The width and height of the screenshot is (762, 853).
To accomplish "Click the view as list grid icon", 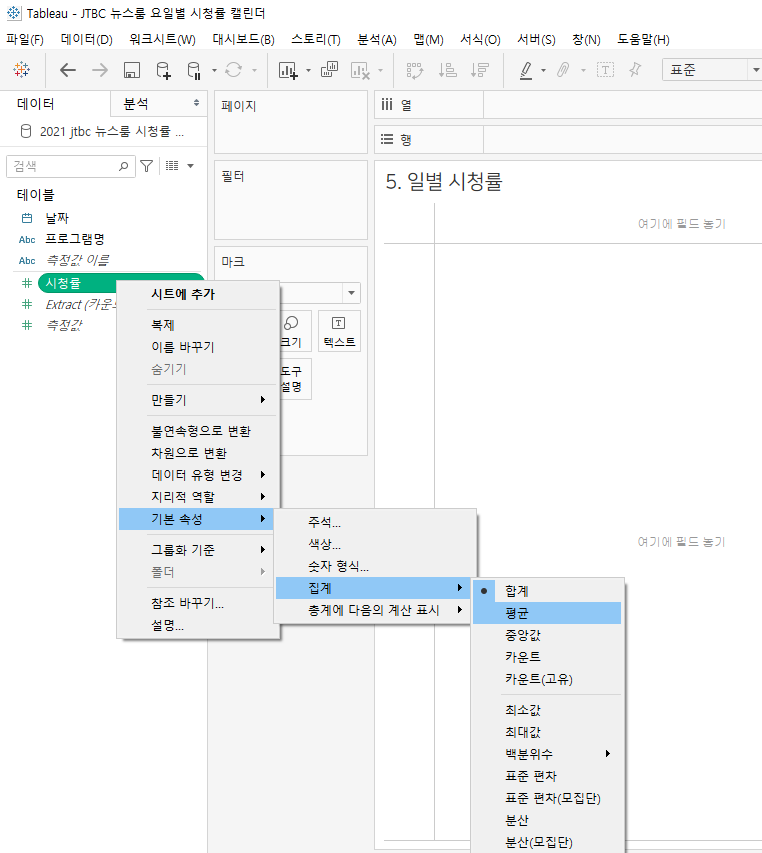I will [x=172, y=166].
